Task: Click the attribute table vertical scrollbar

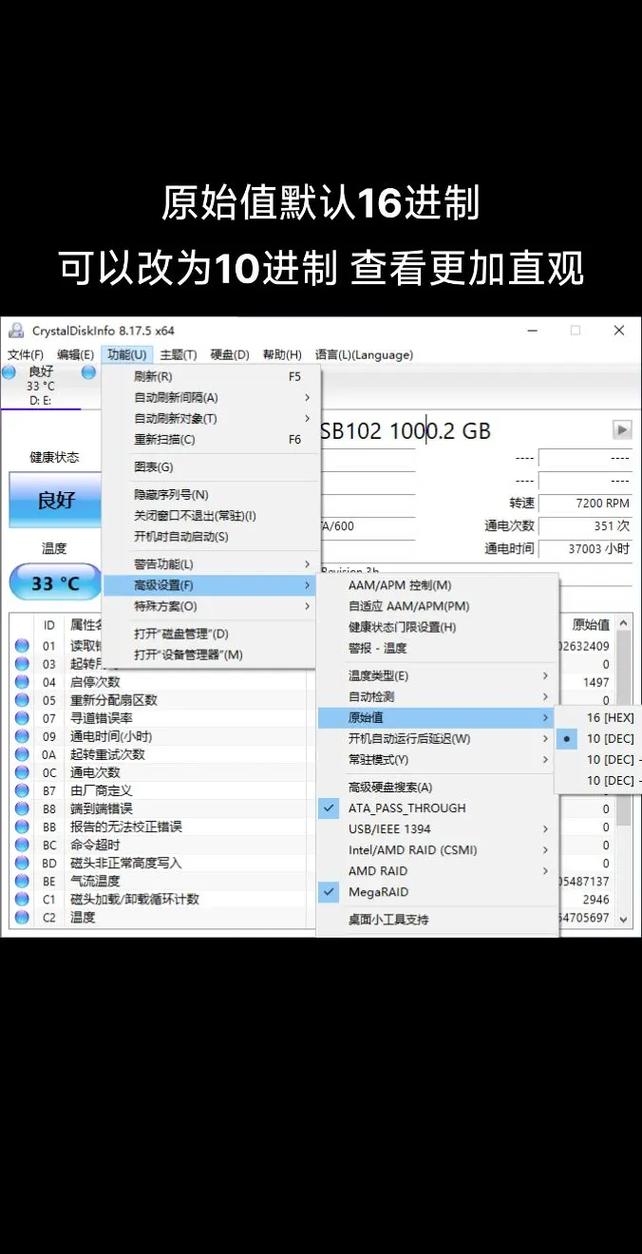Action: [624, 770]
